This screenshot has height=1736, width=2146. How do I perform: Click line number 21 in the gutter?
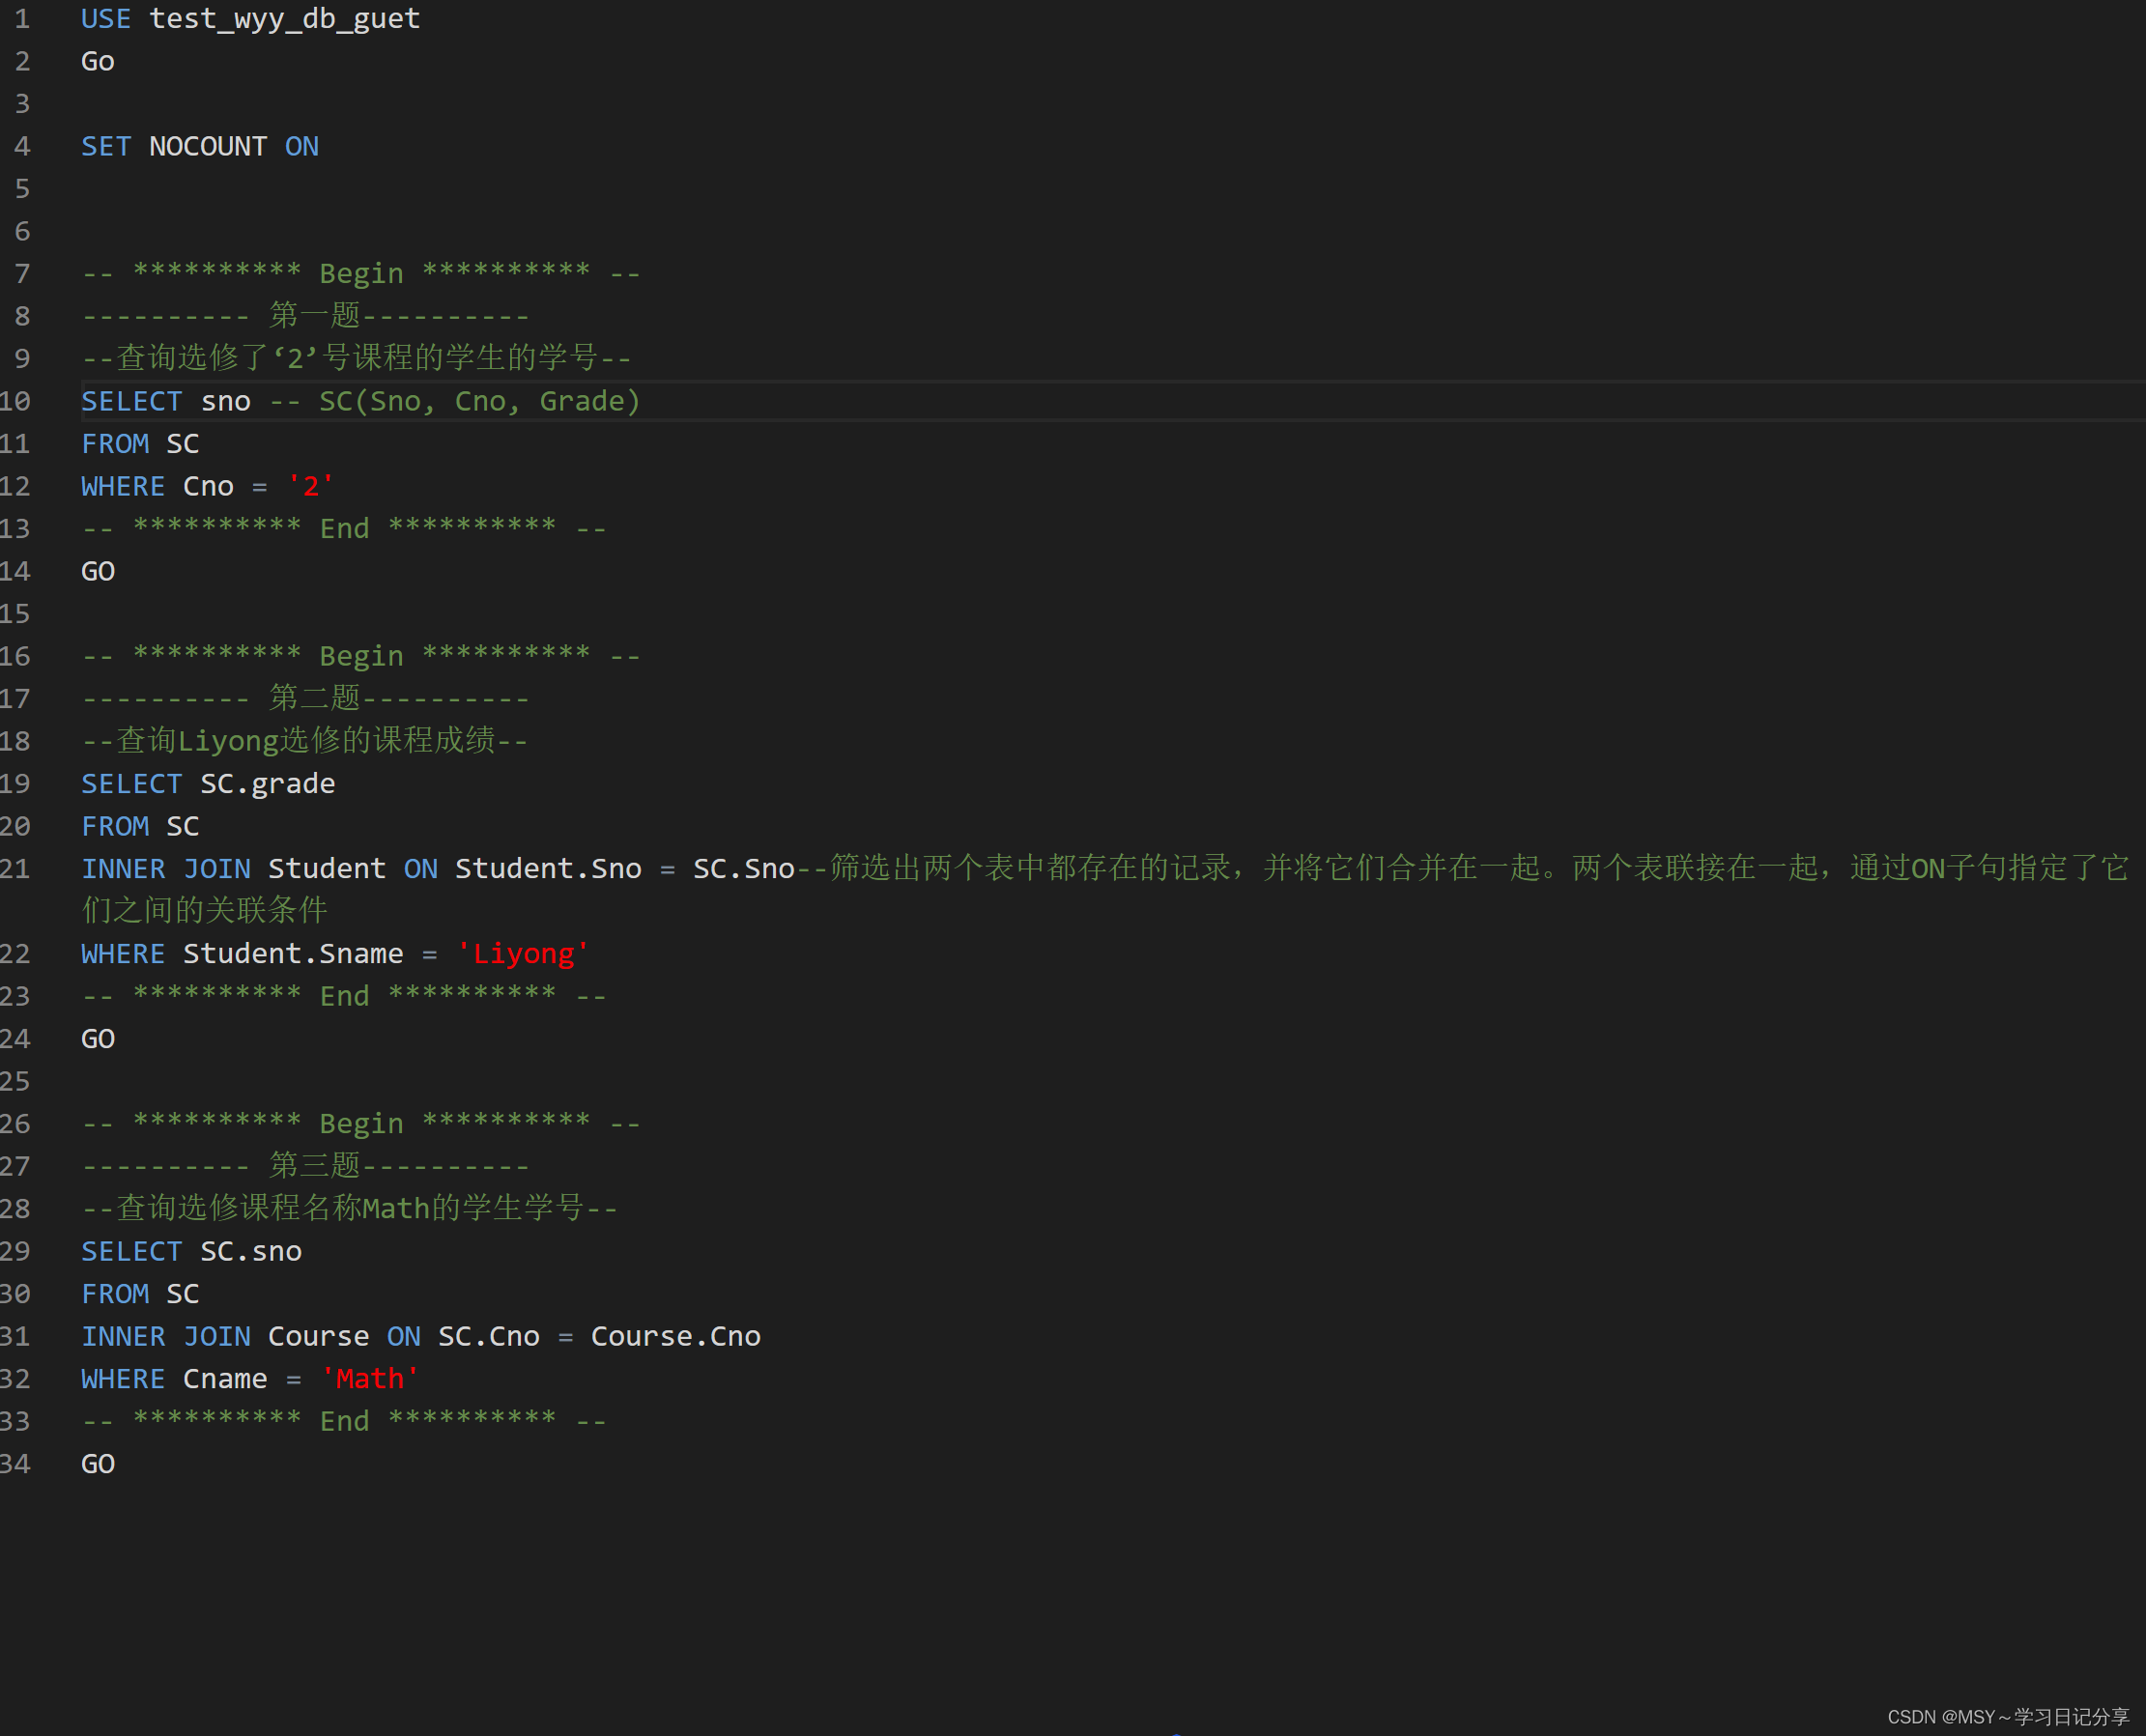click(x=16, y=869)
